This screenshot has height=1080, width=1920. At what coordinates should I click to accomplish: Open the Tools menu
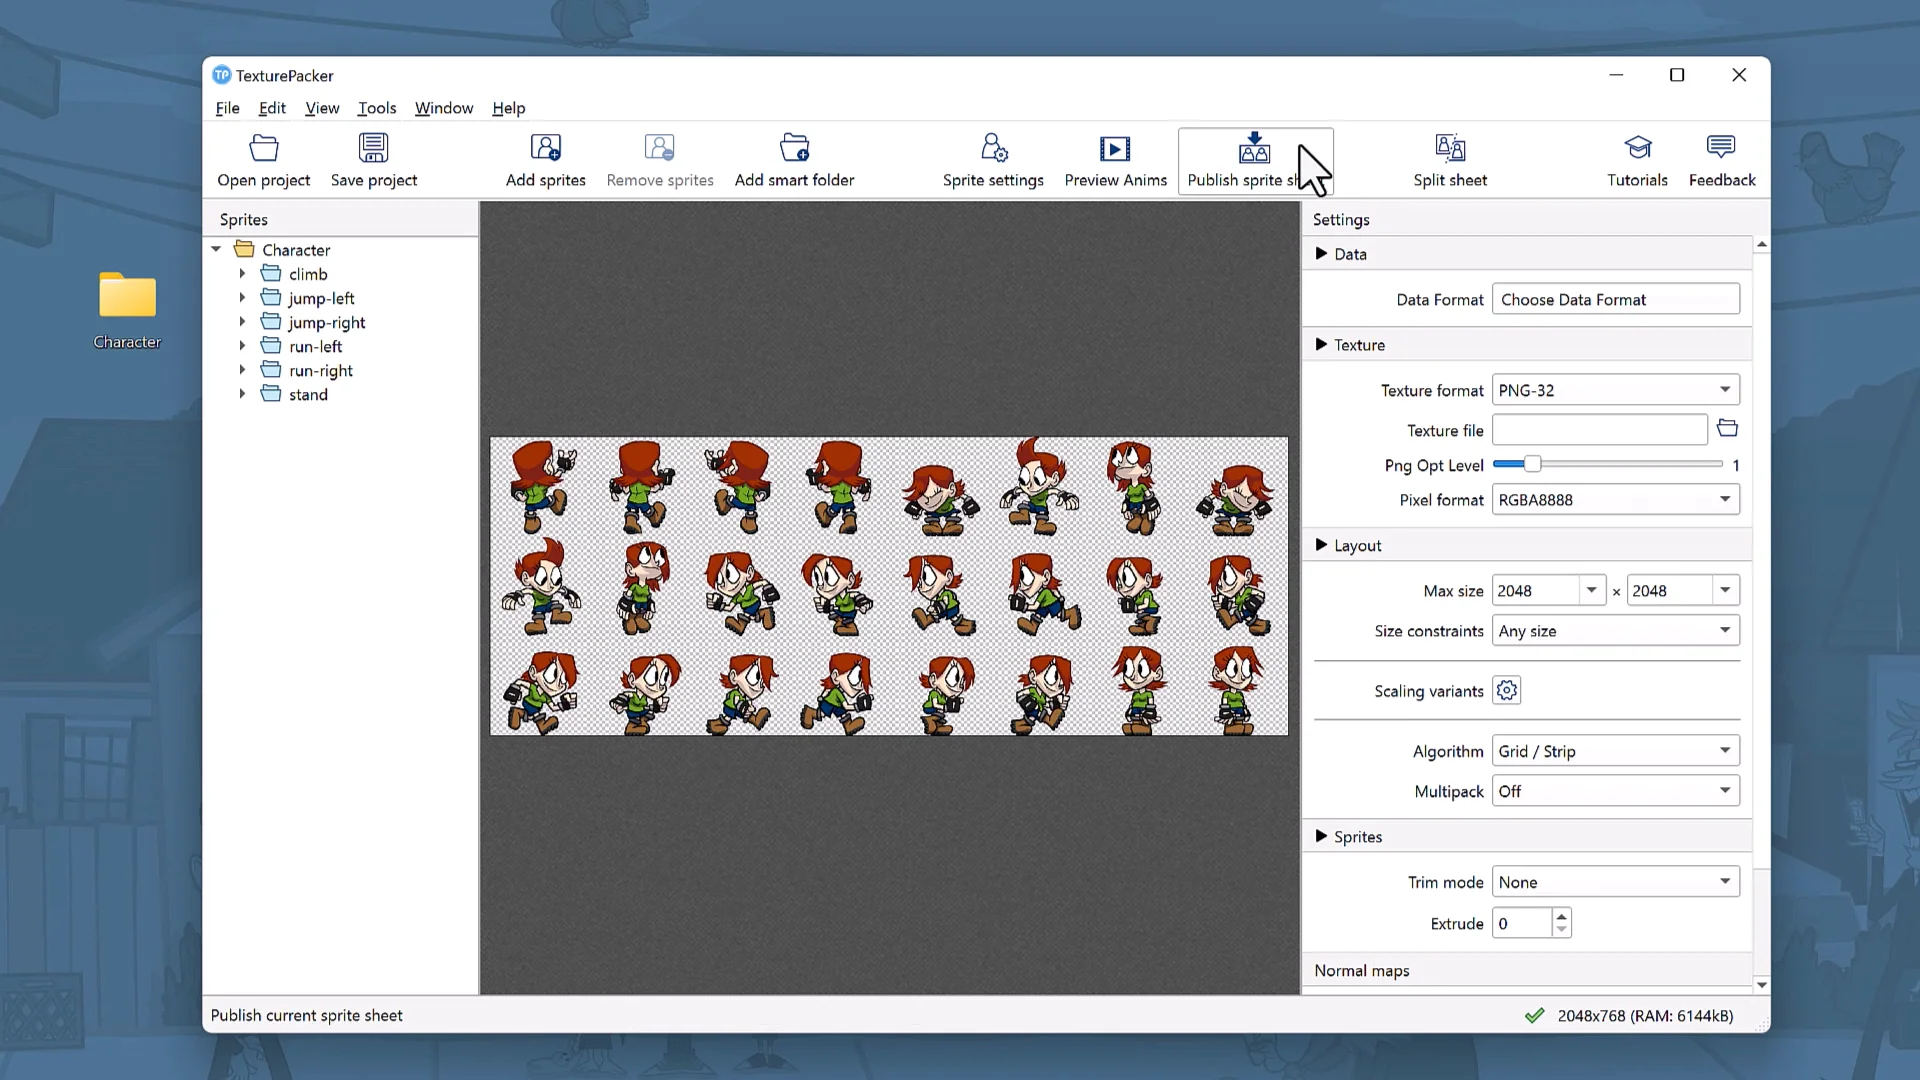[x=377, y=108]
